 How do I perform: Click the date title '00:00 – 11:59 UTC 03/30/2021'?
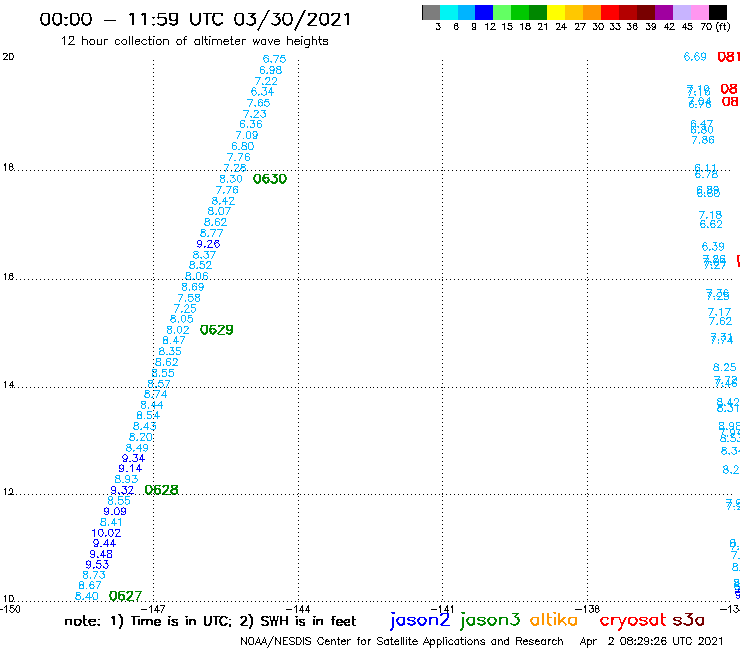tap(195, 19)
